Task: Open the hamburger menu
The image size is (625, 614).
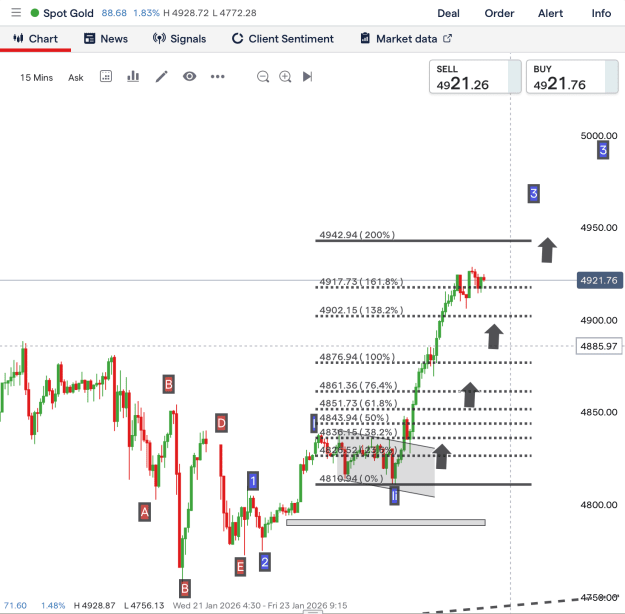Action: click(16, 13)
